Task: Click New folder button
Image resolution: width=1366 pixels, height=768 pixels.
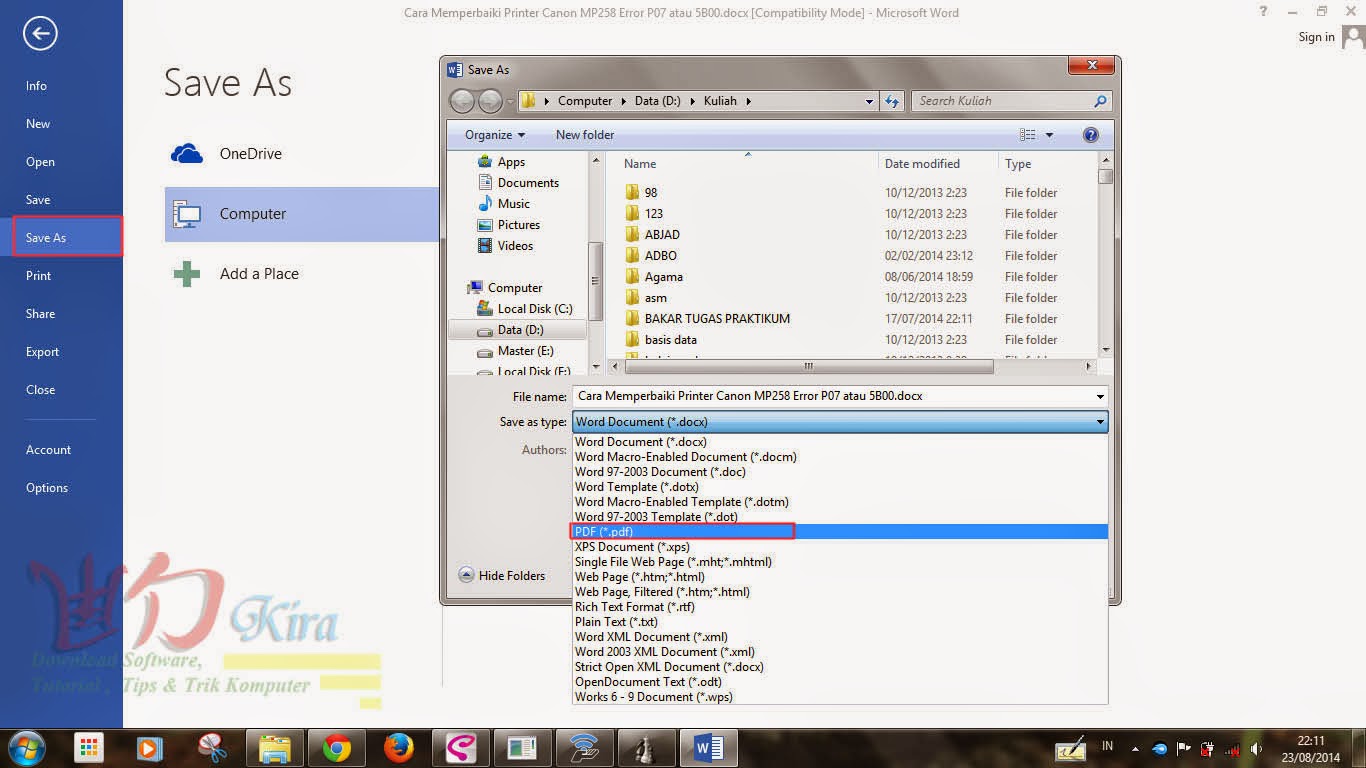Action: [x=585, y=135]
